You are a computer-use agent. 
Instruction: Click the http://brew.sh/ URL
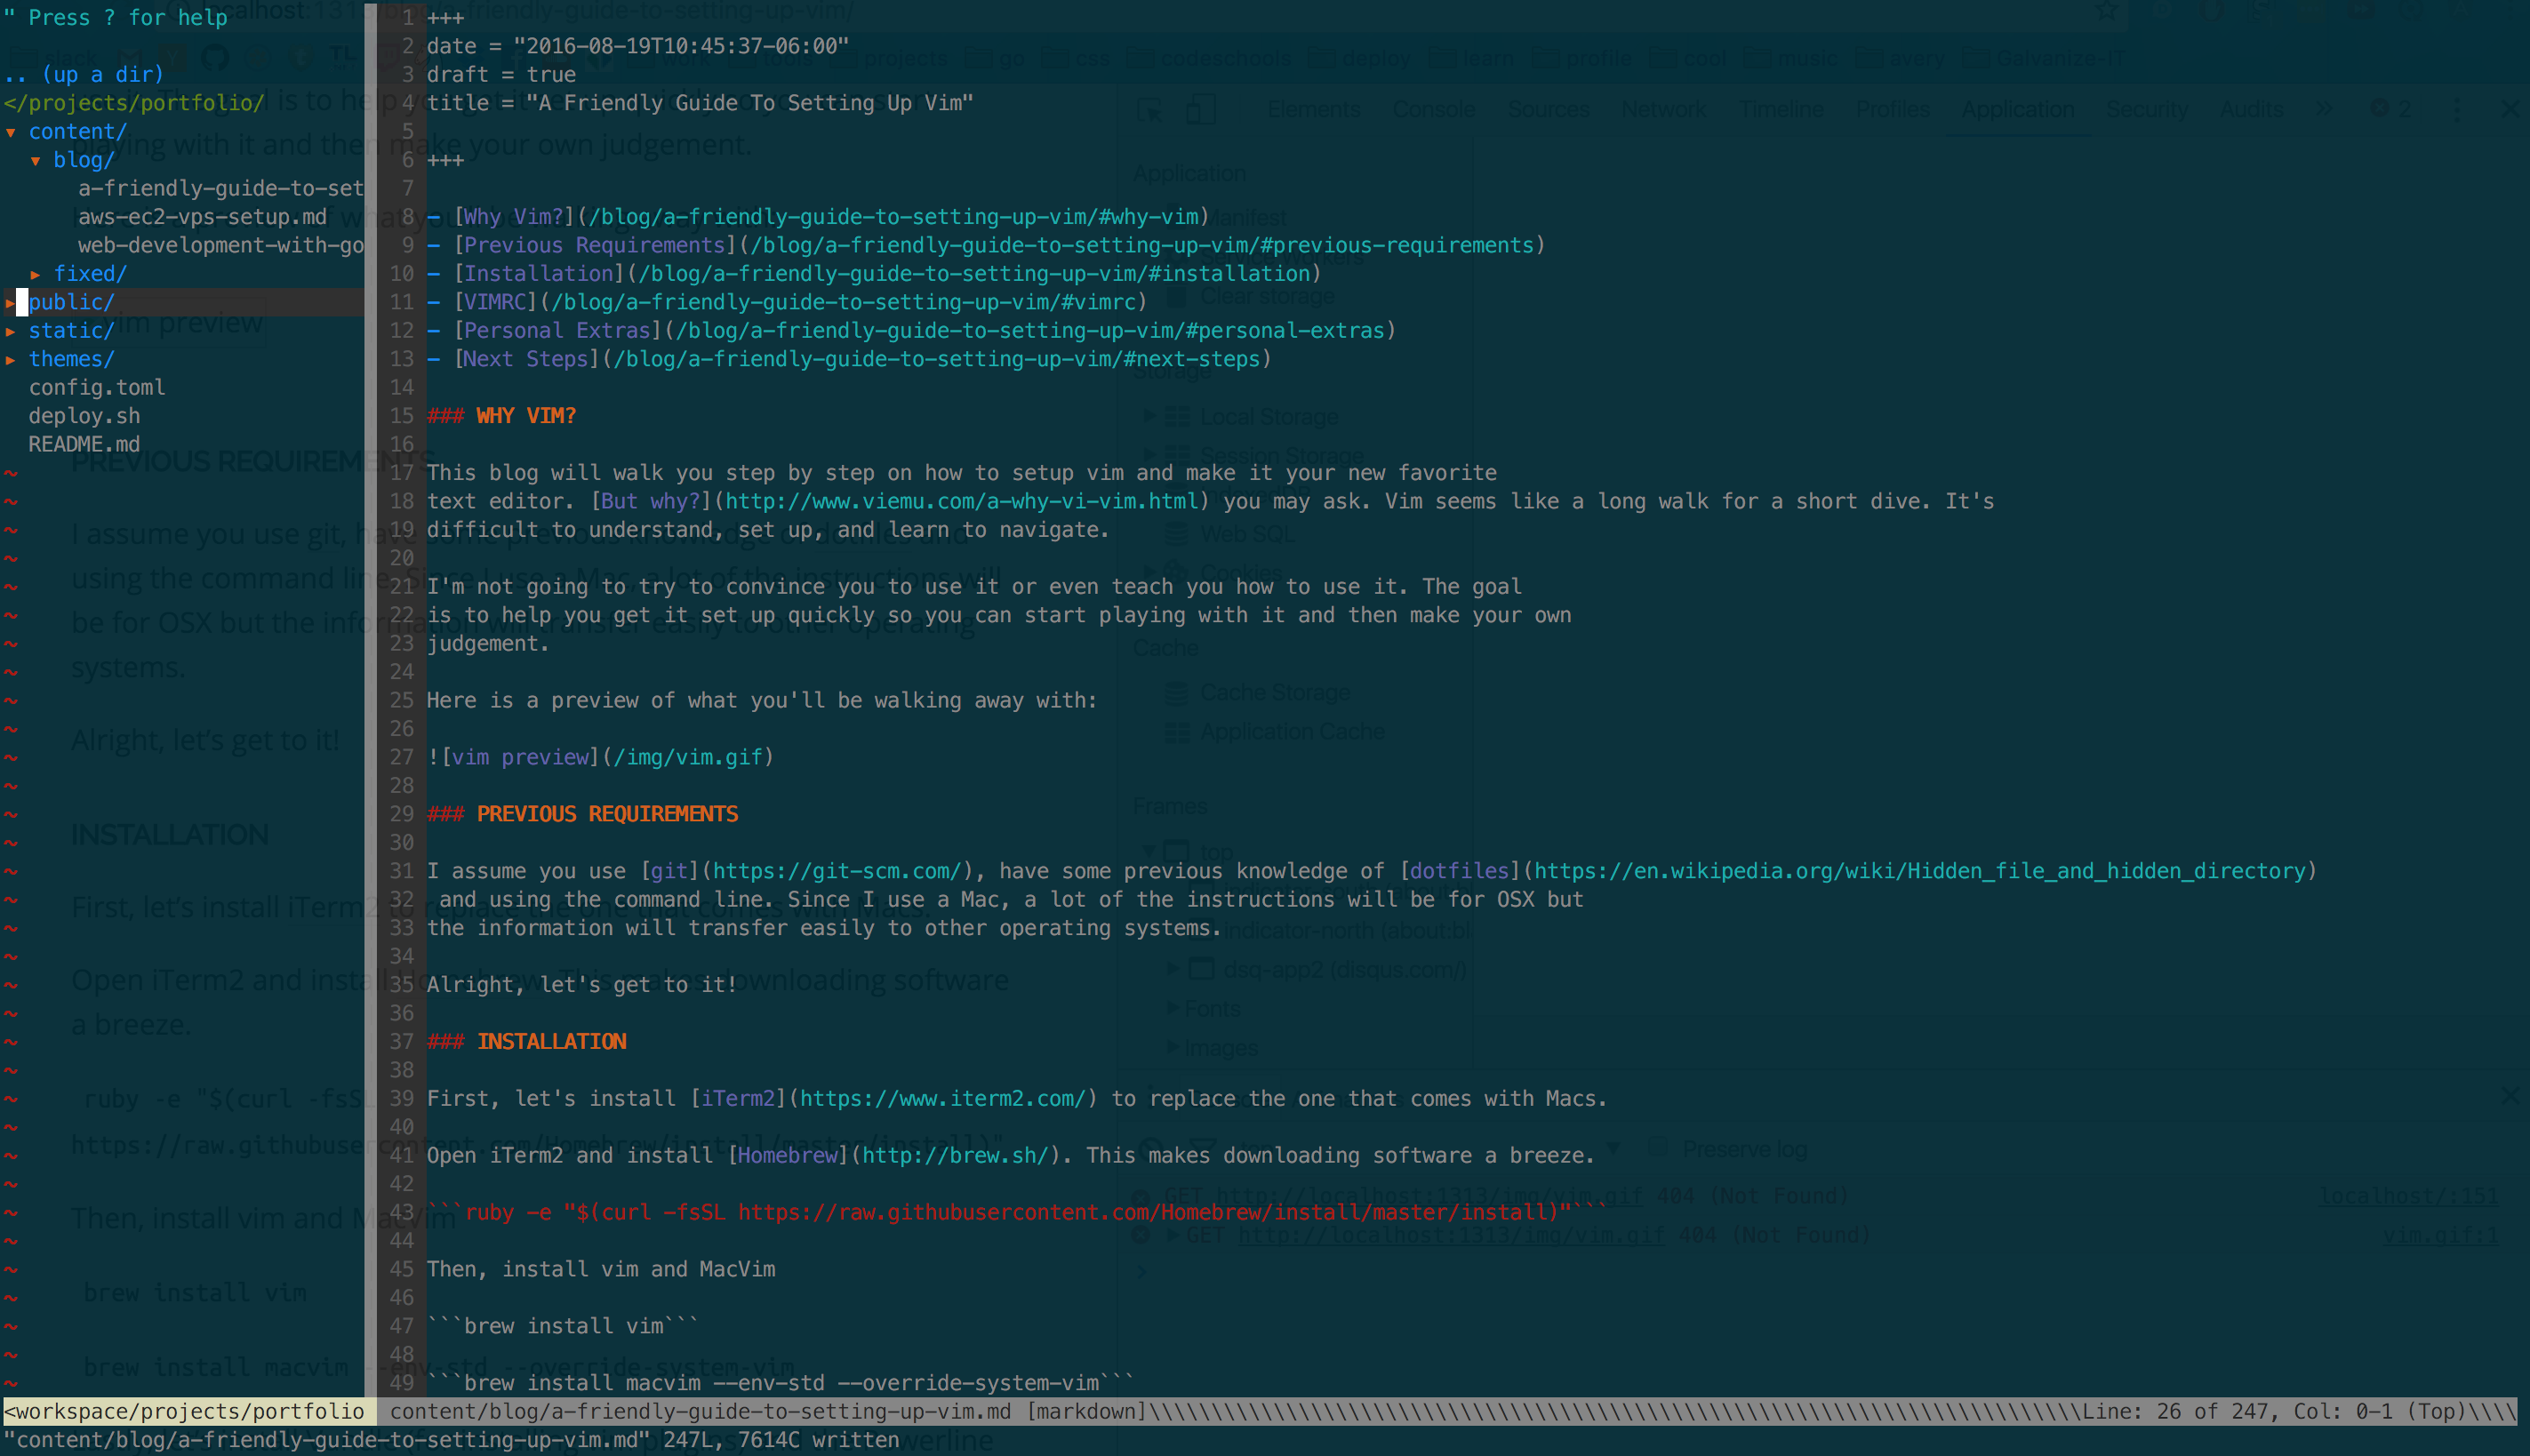[x=955, y=1156]
